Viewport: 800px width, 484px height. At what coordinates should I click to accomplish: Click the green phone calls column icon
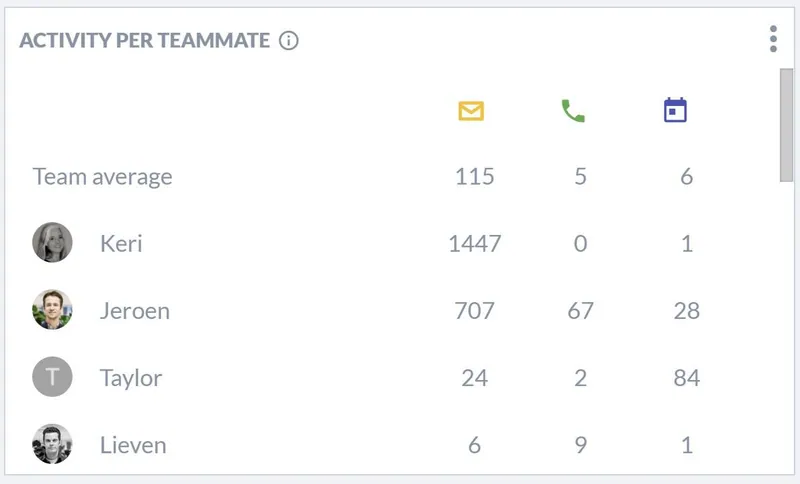point(573,111)
